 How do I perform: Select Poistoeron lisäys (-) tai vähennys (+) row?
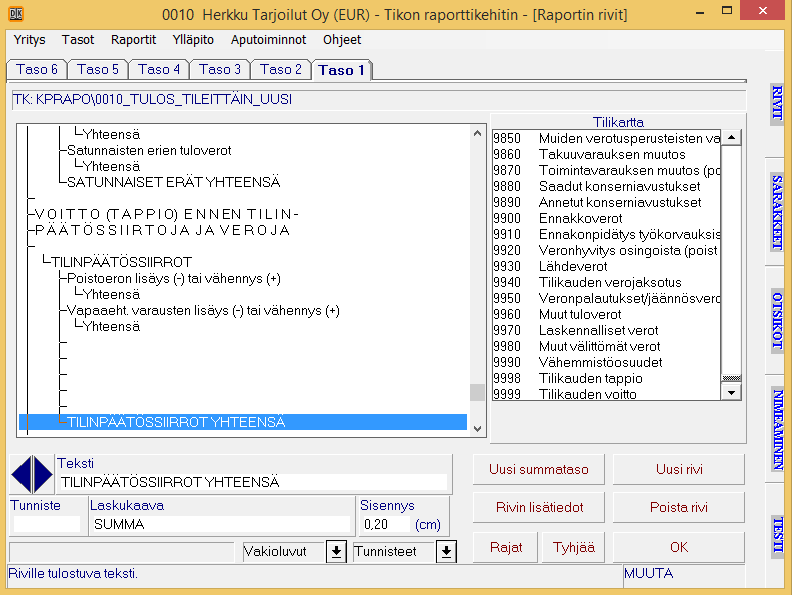pyautogui.click(x=174, y=278)
